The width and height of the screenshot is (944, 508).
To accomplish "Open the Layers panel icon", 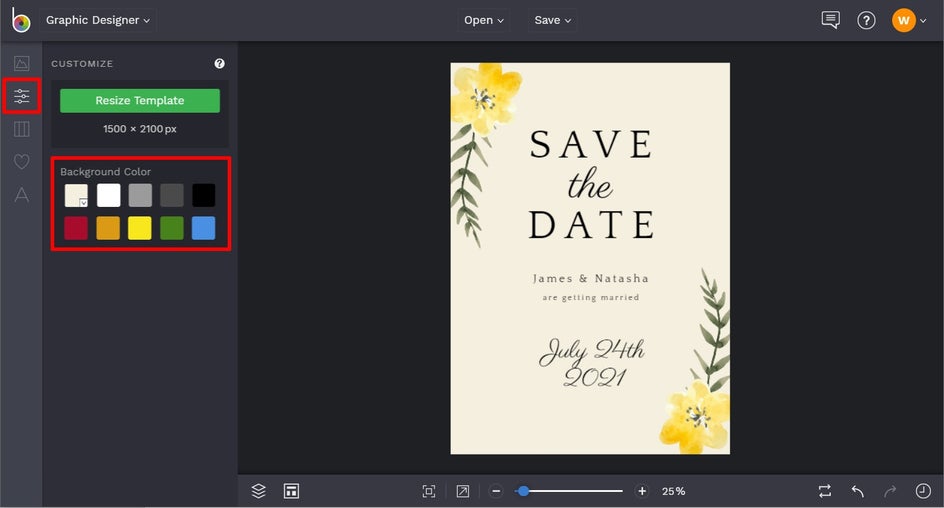I will click(259, 491).
